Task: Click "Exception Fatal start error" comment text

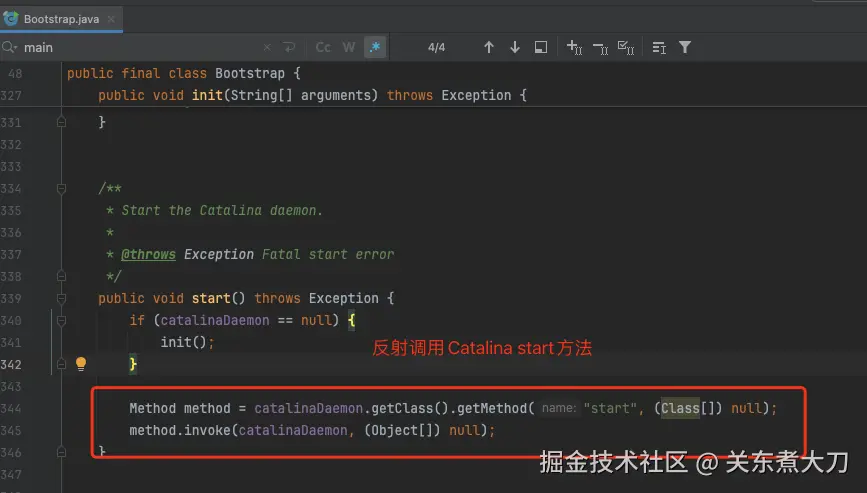Action: [x=289, y=254]
